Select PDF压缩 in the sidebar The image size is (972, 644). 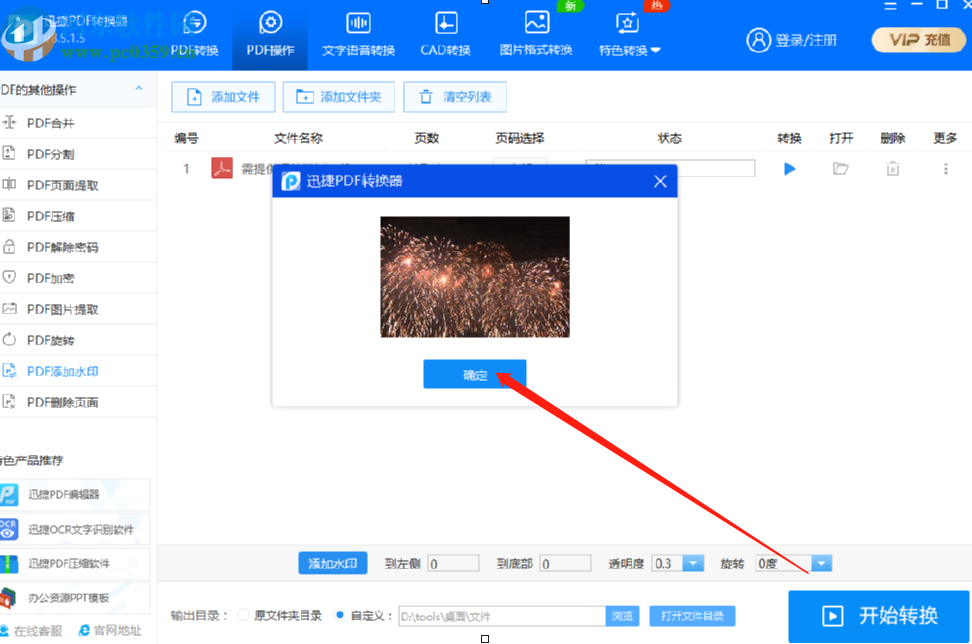click(x=77, y=216)
